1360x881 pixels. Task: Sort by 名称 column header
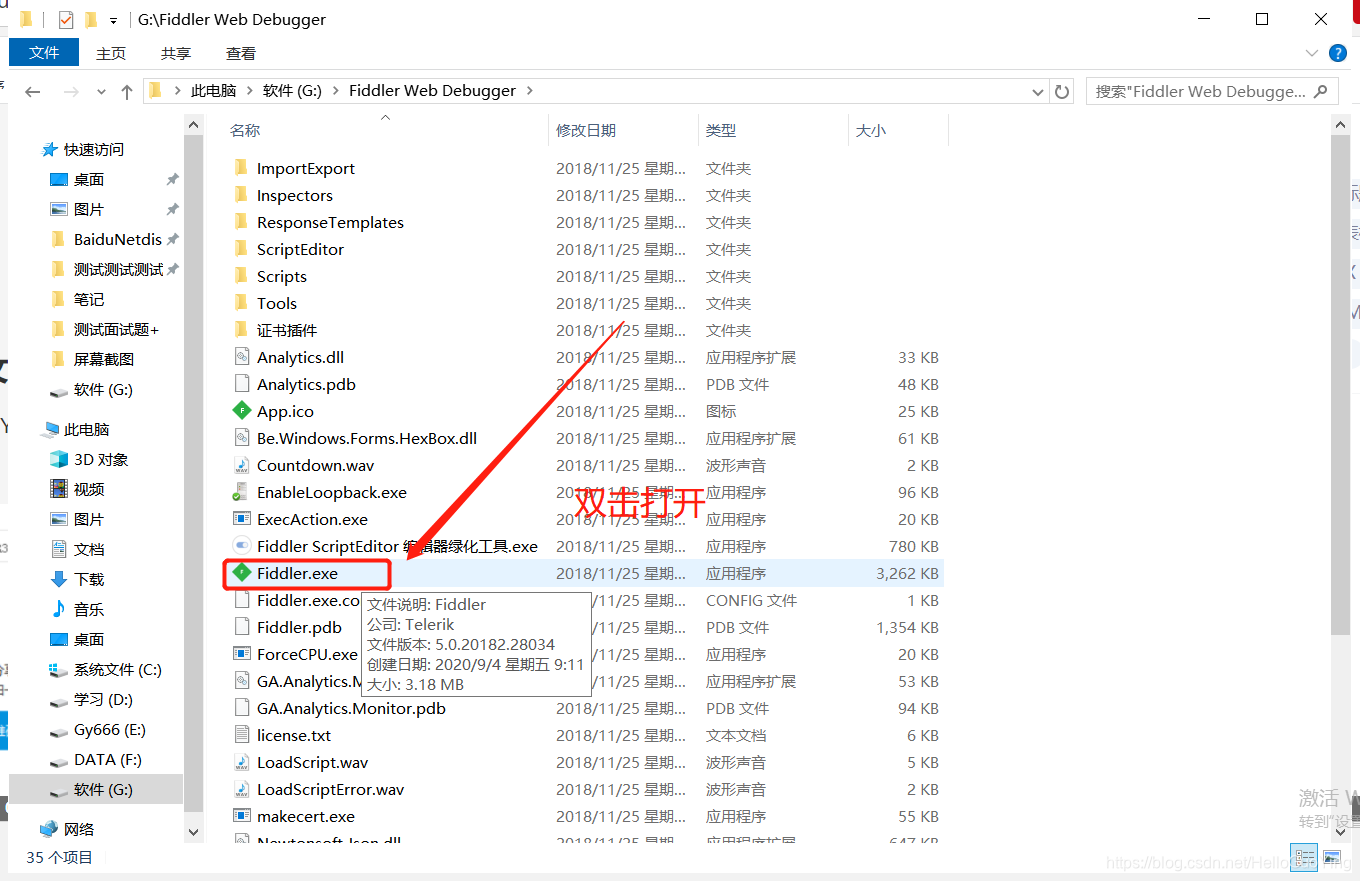[245, 130]
